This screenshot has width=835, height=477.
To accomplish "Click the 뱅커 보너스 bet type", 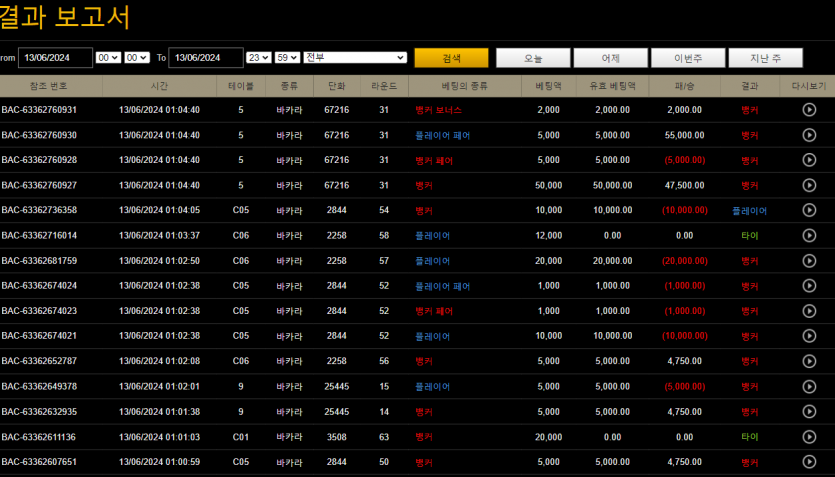I will point(438,110).
